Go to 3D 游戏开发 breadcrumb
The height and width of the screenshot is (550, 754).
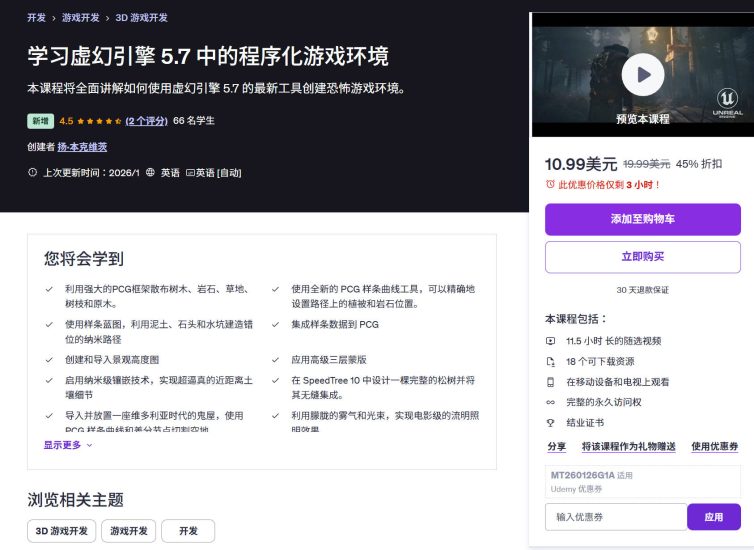(141, 18)
